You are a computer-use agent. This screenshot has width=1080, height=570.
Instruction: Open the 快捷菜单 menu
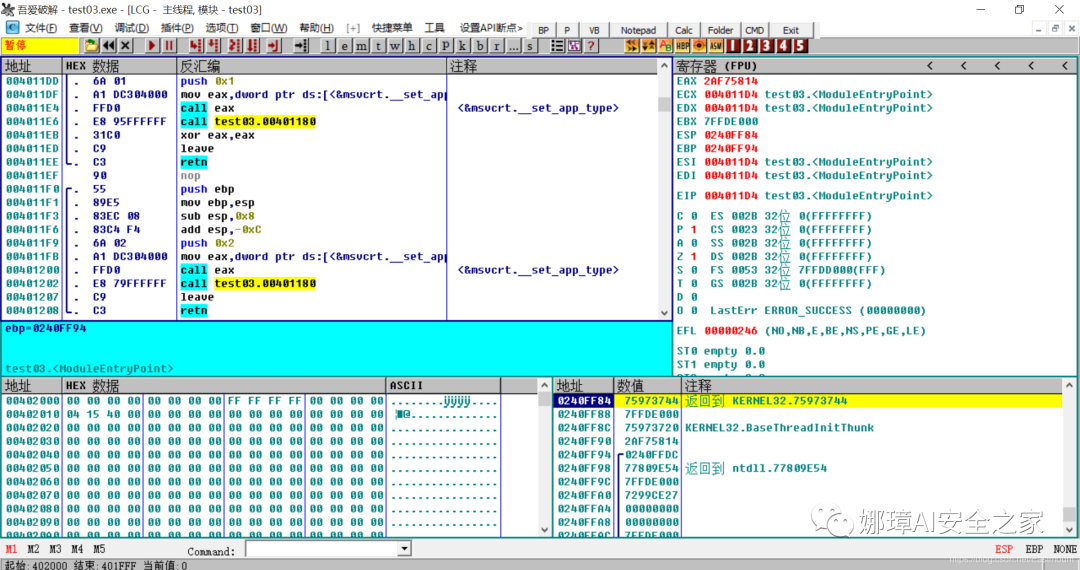392,28
